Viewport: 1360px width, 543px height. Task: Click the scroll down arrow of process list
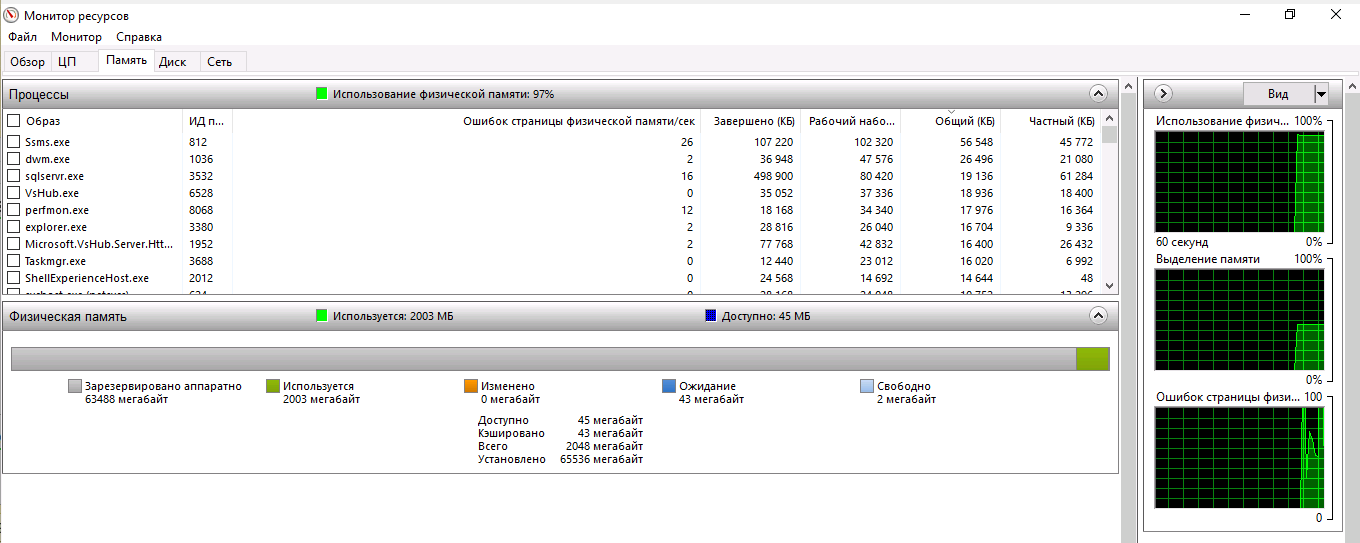pyautogui.click(x=1109, y=285)
